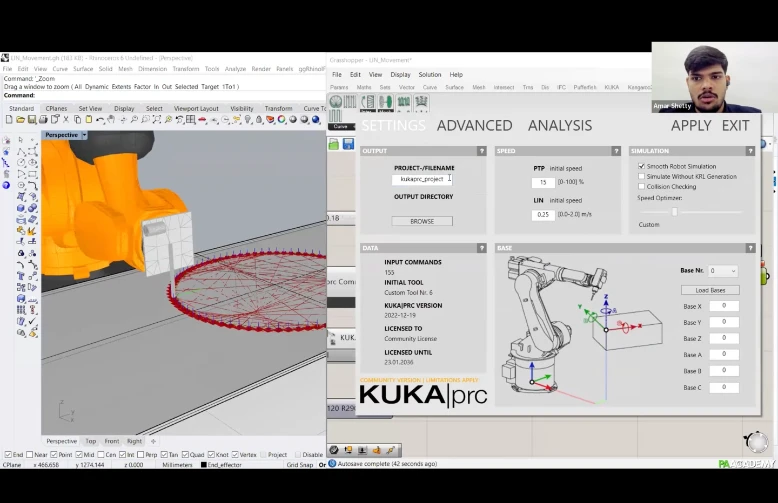Expand the Perspective viewport menu arrow
The image size is (778, 503).
[x=84, y=135]
